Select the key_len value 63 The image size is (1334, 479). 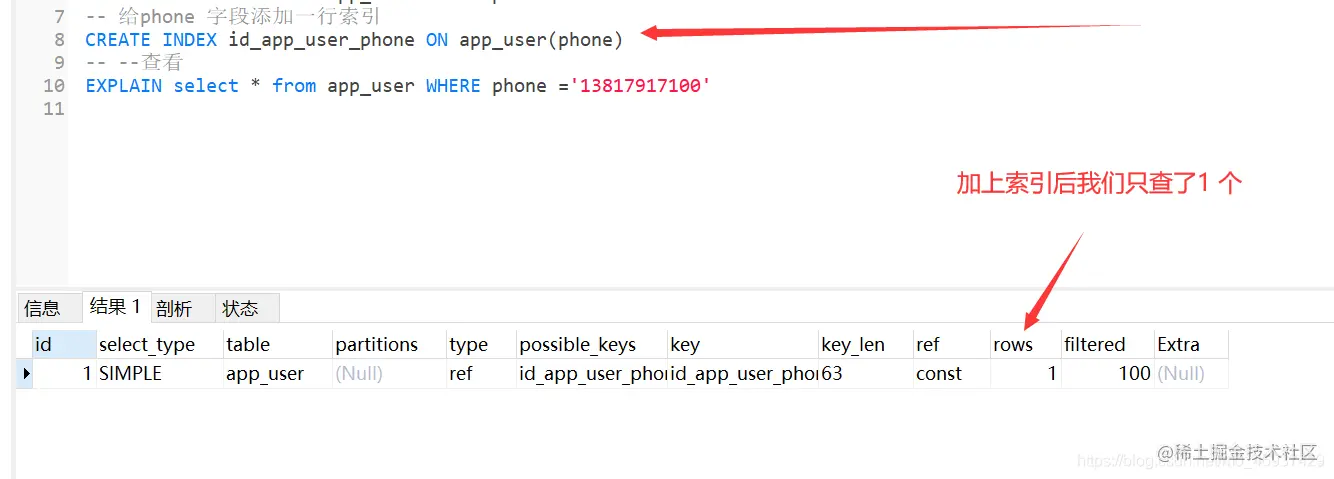[865, 374]
